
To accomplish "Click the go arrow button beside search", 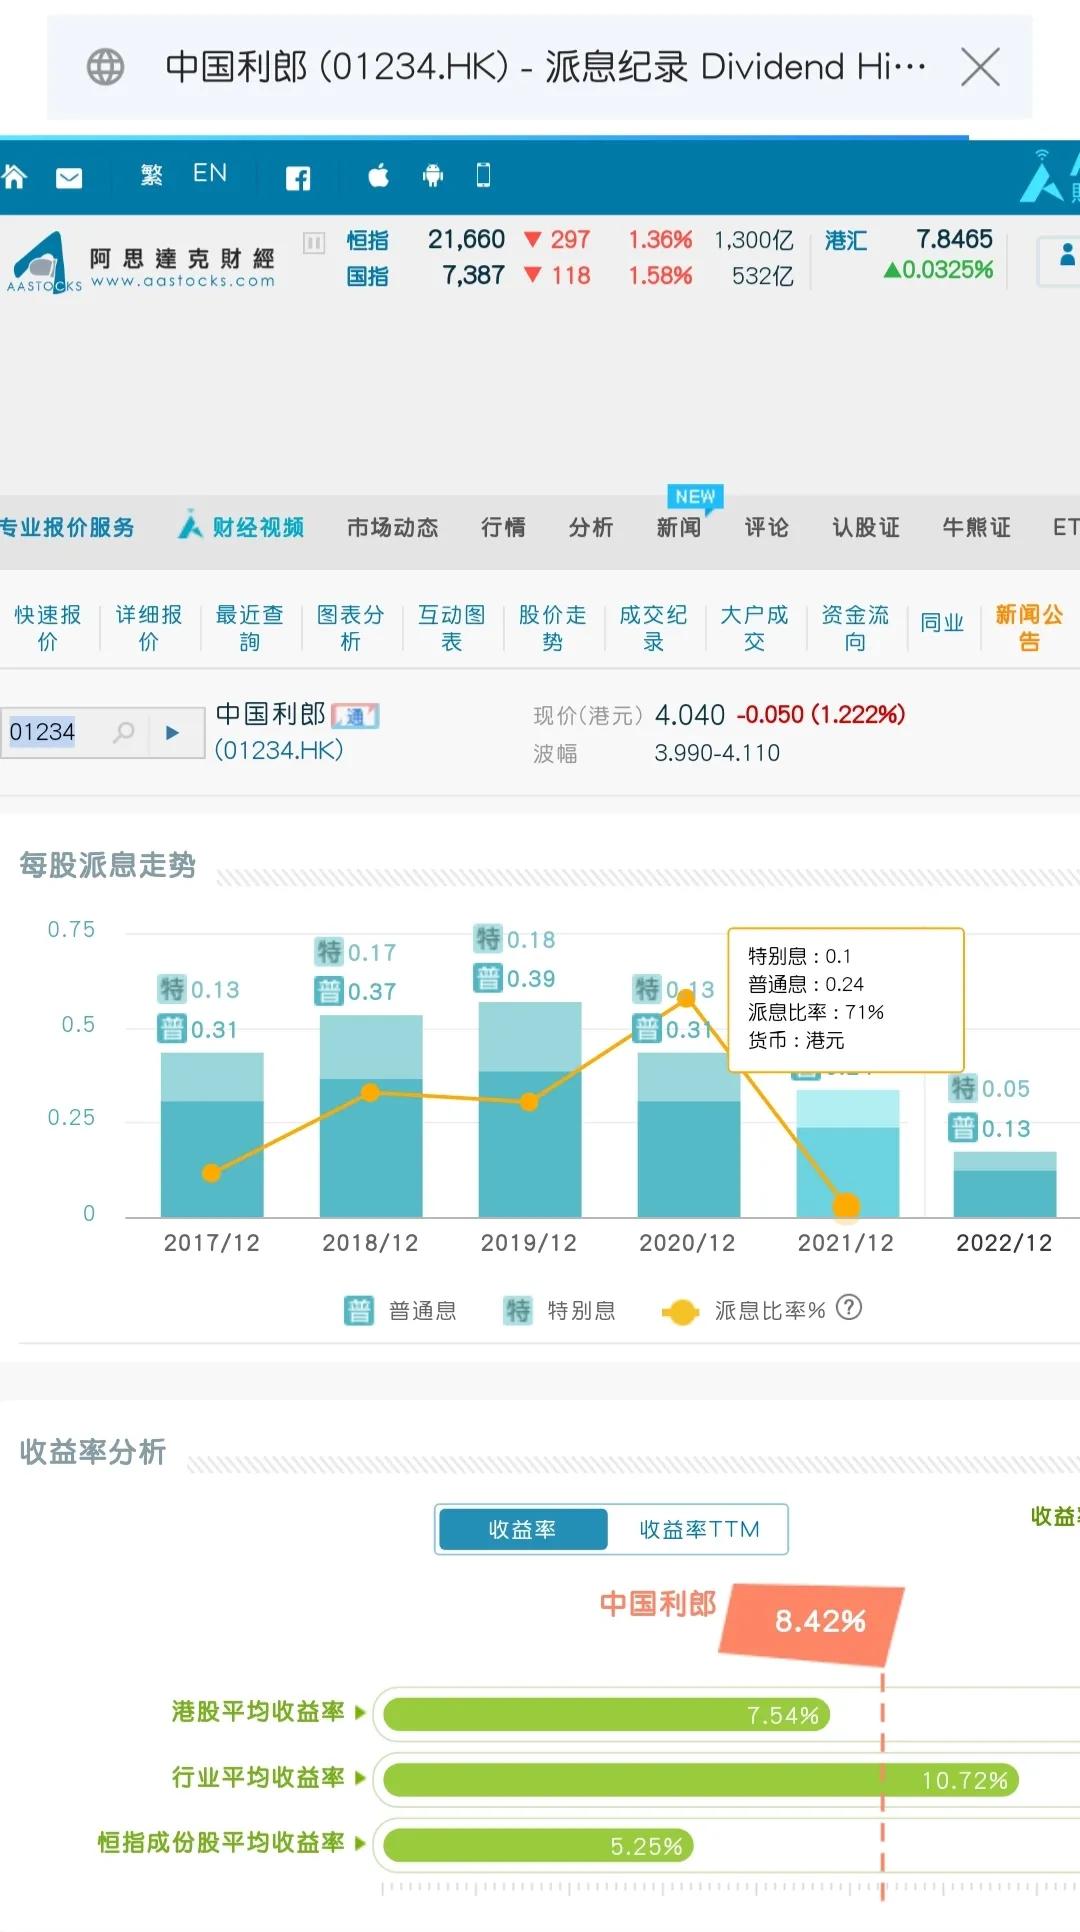I will pyautogui.click(x=173, y=732).
